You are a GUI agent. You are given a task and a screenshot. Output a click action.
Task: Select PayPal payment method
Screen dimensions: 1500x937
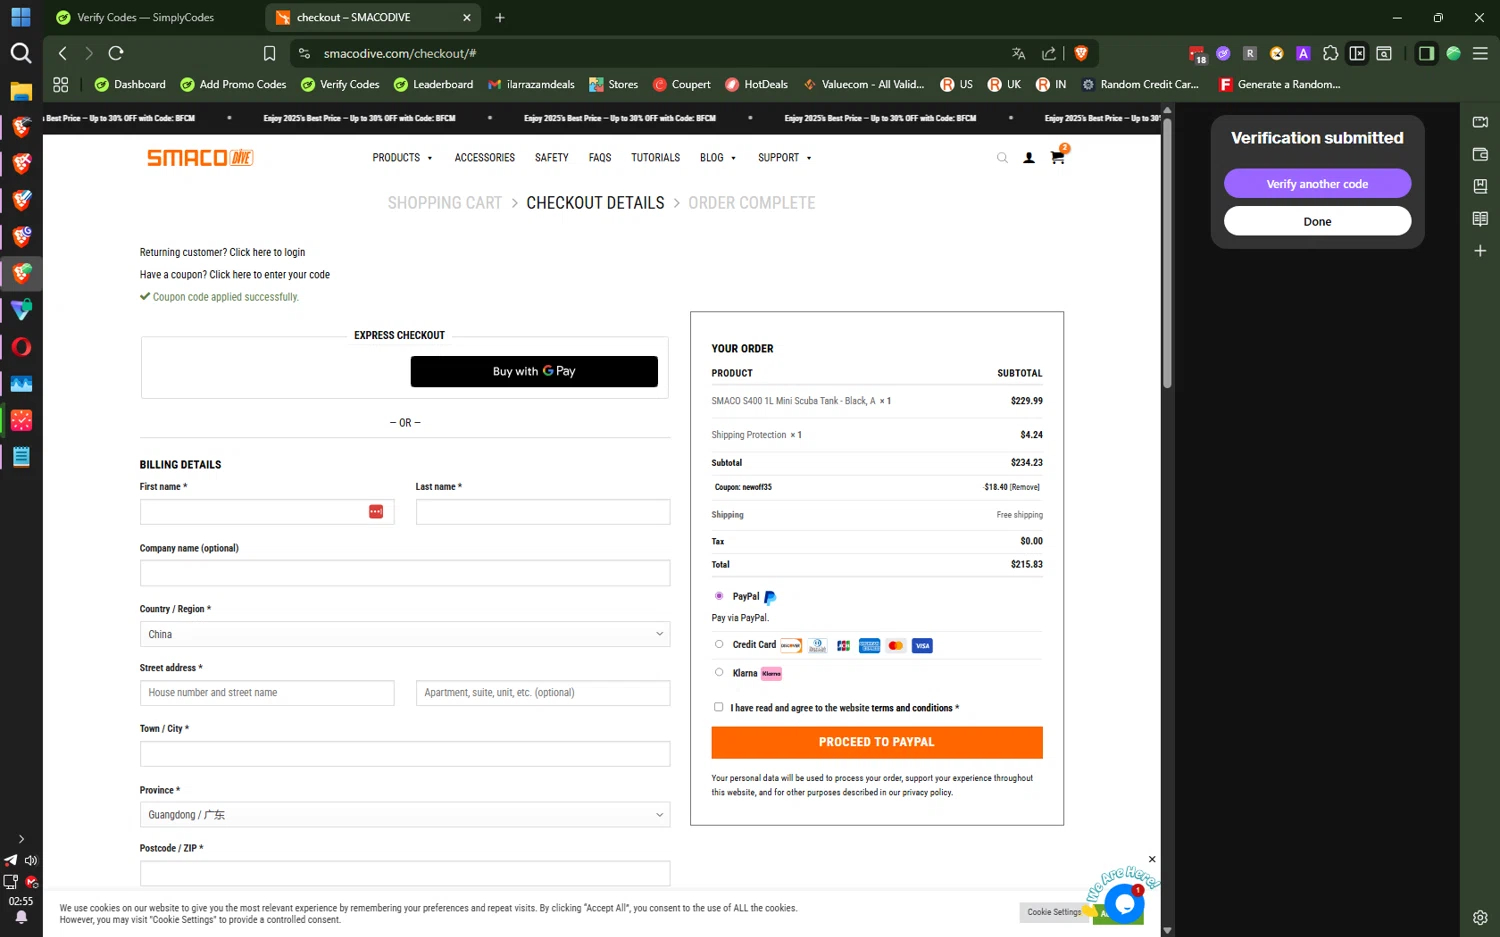719,596
